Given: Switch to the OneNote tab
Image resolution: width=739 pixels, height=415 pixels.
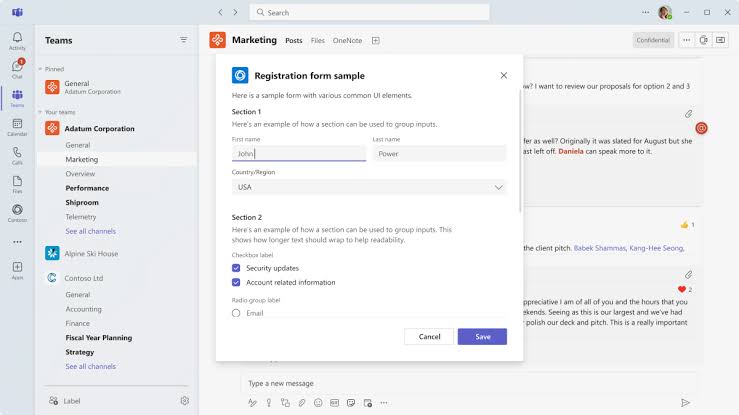Looking at the screenshot, I should click(347, 41).
